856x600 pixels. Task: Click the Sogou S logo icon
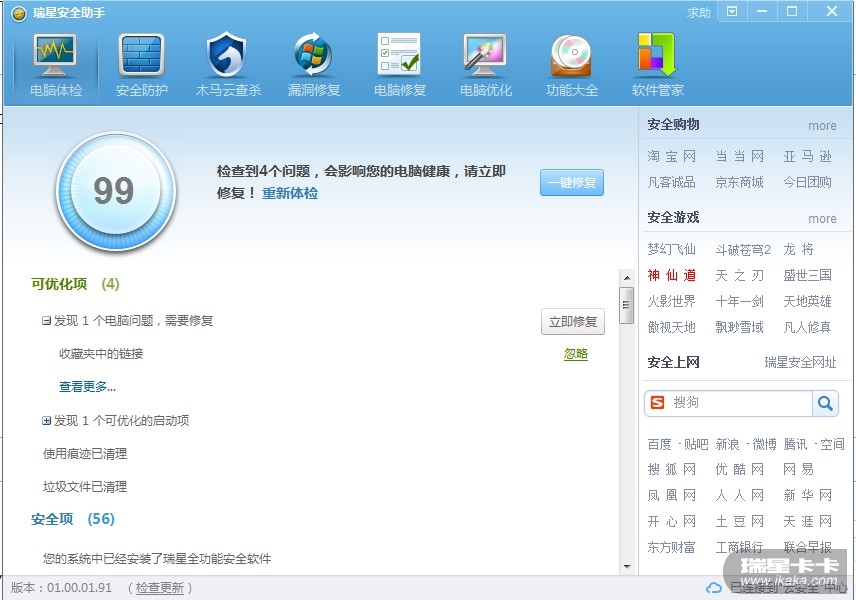coord(658,403)
